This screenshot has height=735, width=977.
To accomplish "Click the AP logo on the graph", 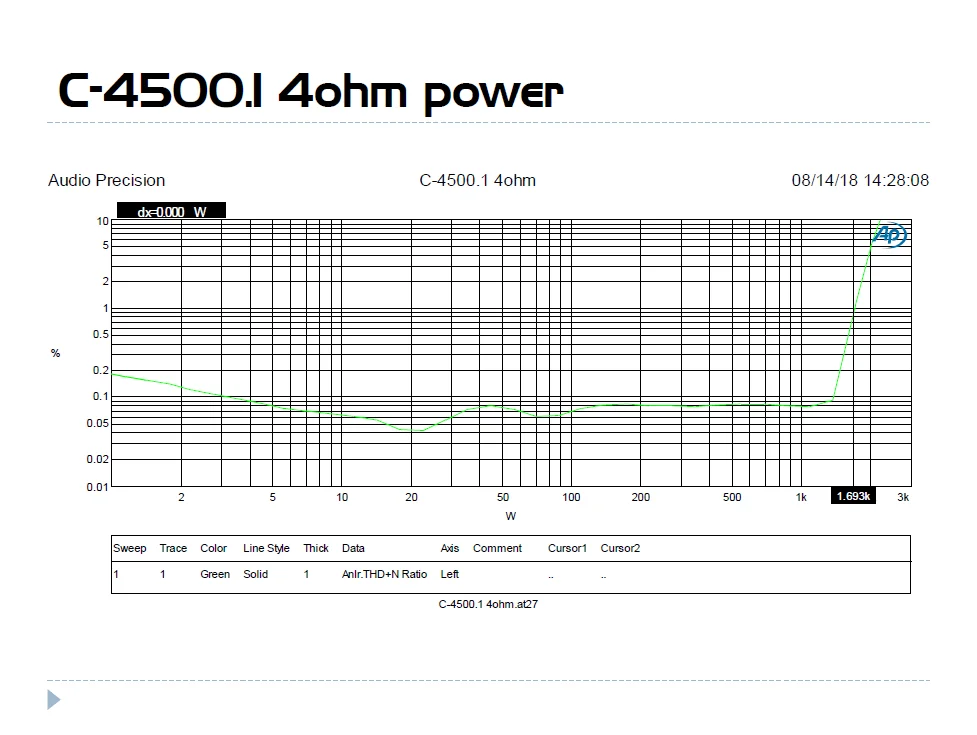I will coord(890,236).
